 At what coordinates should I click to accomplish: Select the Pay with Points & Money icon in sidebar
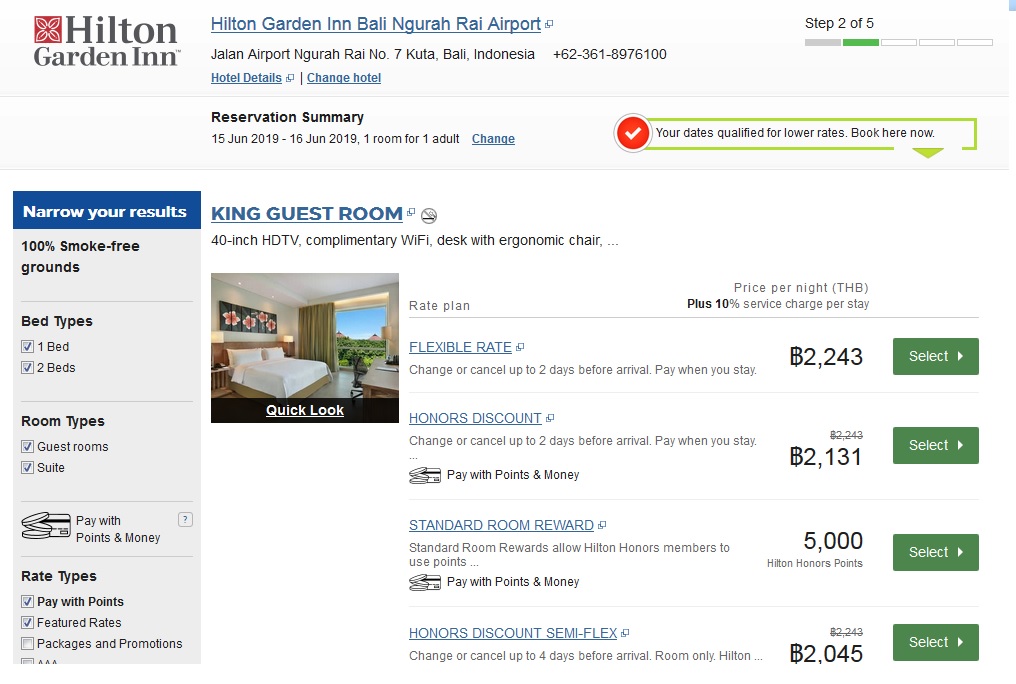(x=44, y=524)
